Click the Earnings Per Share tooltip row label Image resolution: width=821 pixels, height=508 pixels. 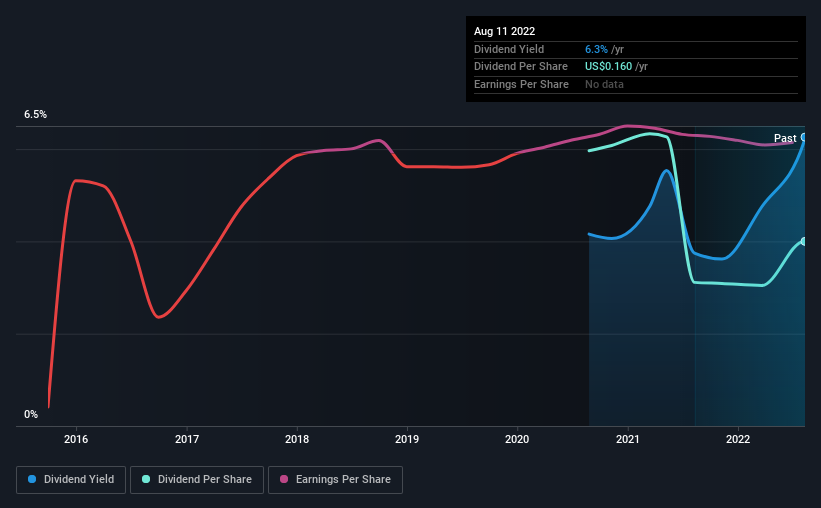pos(521,84)
